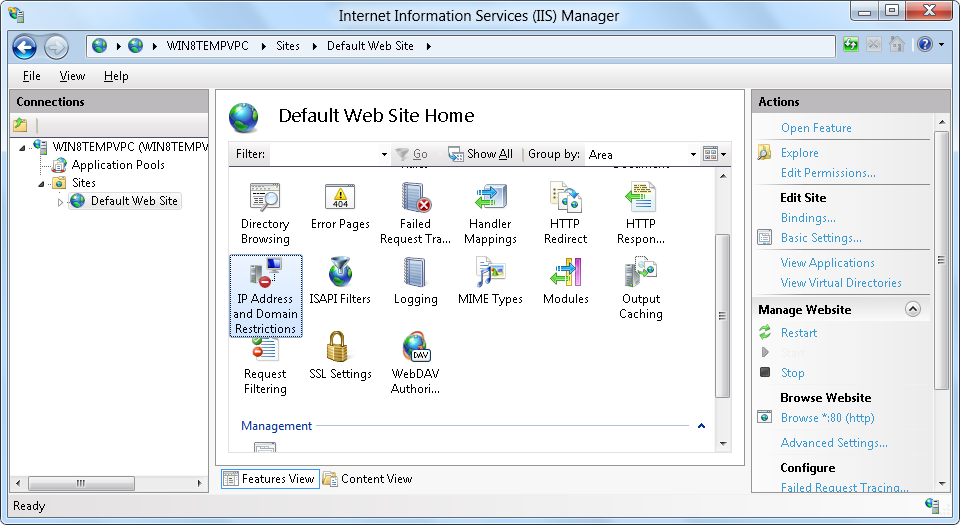Switch to Content View tab

coord(367,478)
